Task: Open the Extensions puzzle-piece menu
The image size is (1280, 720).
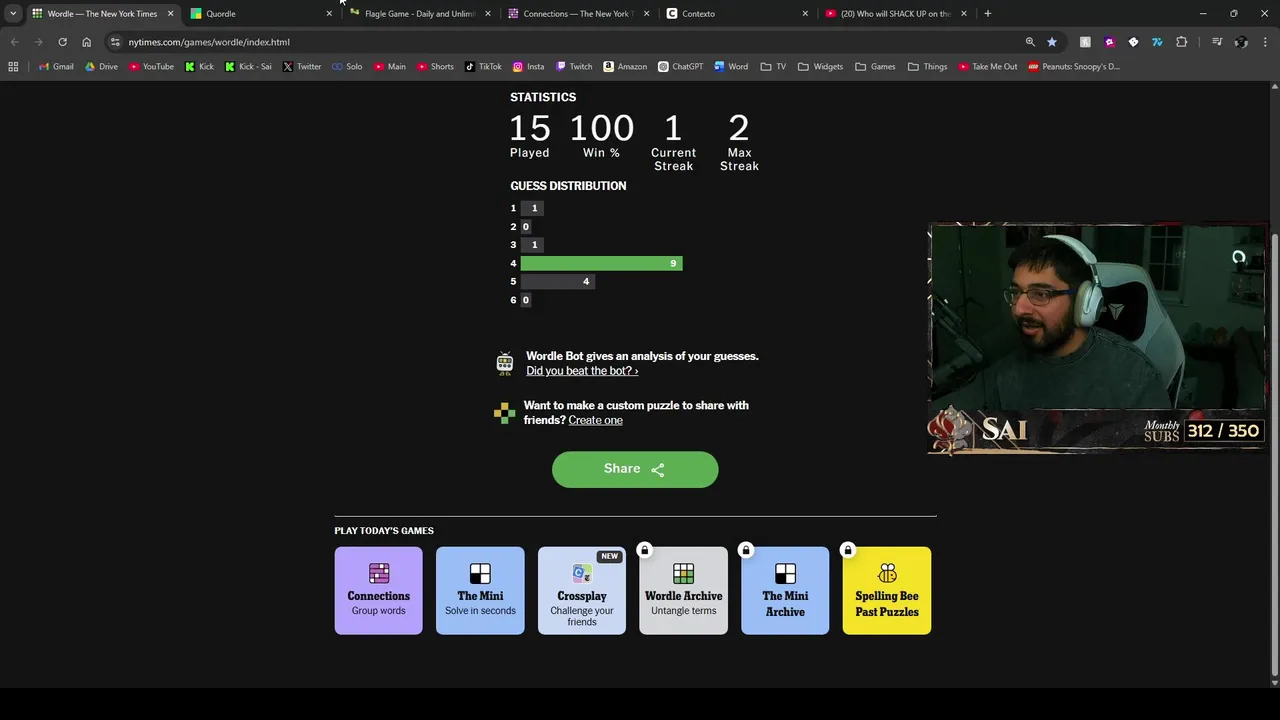Action: pyautogui.click(x=1181, y=42)
